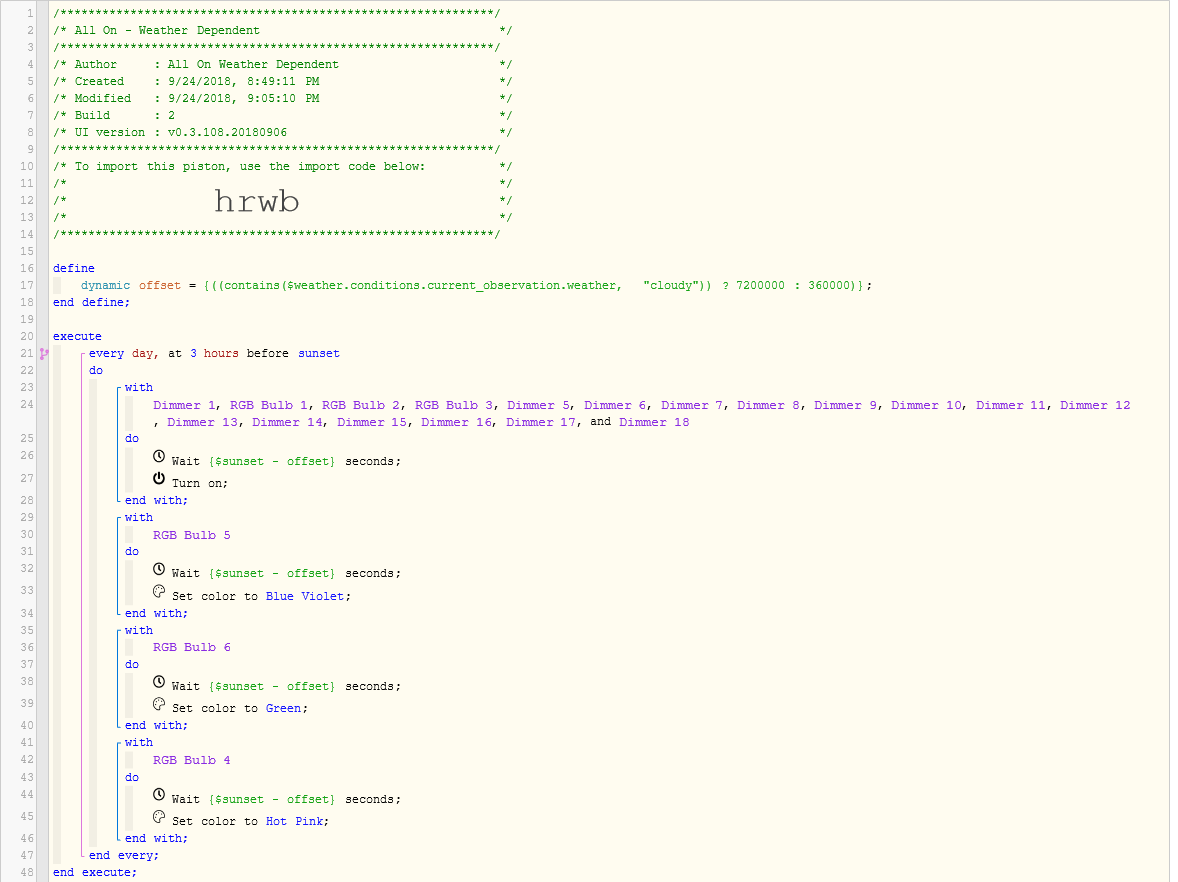Click the end with; statement on line 28
1178x882 pixels.
pos(156,500)
